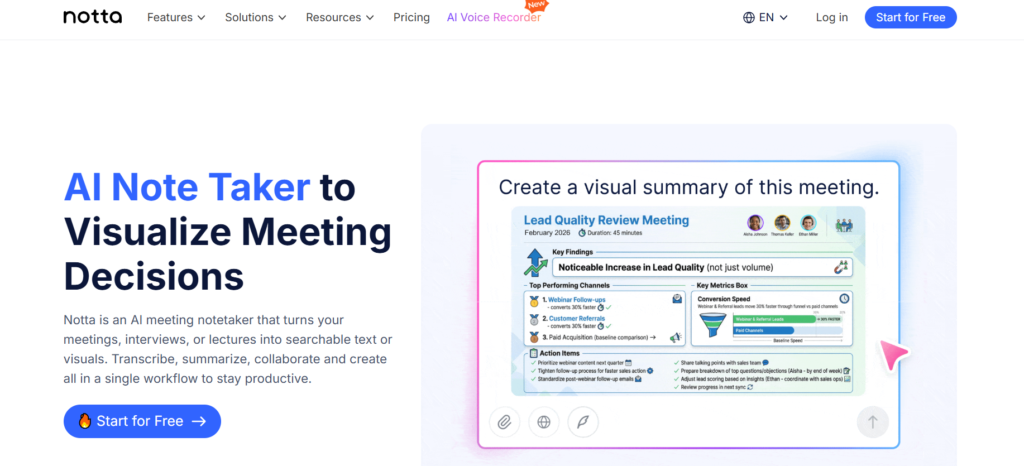Click the megaphone icon beside Paid Acquisition
Image resolution: width=1024 pixels, height=466 pixels.
pyautogui.click(x=676, y=337)
